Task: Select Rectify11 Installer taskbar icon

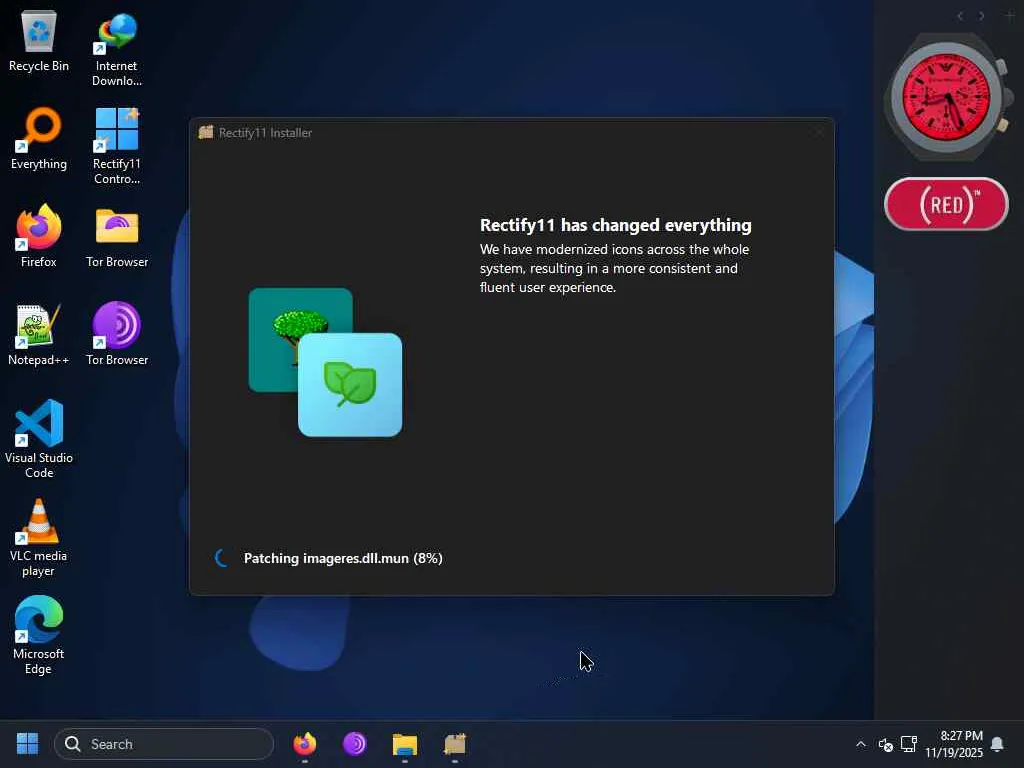Action: pos(455,744)
